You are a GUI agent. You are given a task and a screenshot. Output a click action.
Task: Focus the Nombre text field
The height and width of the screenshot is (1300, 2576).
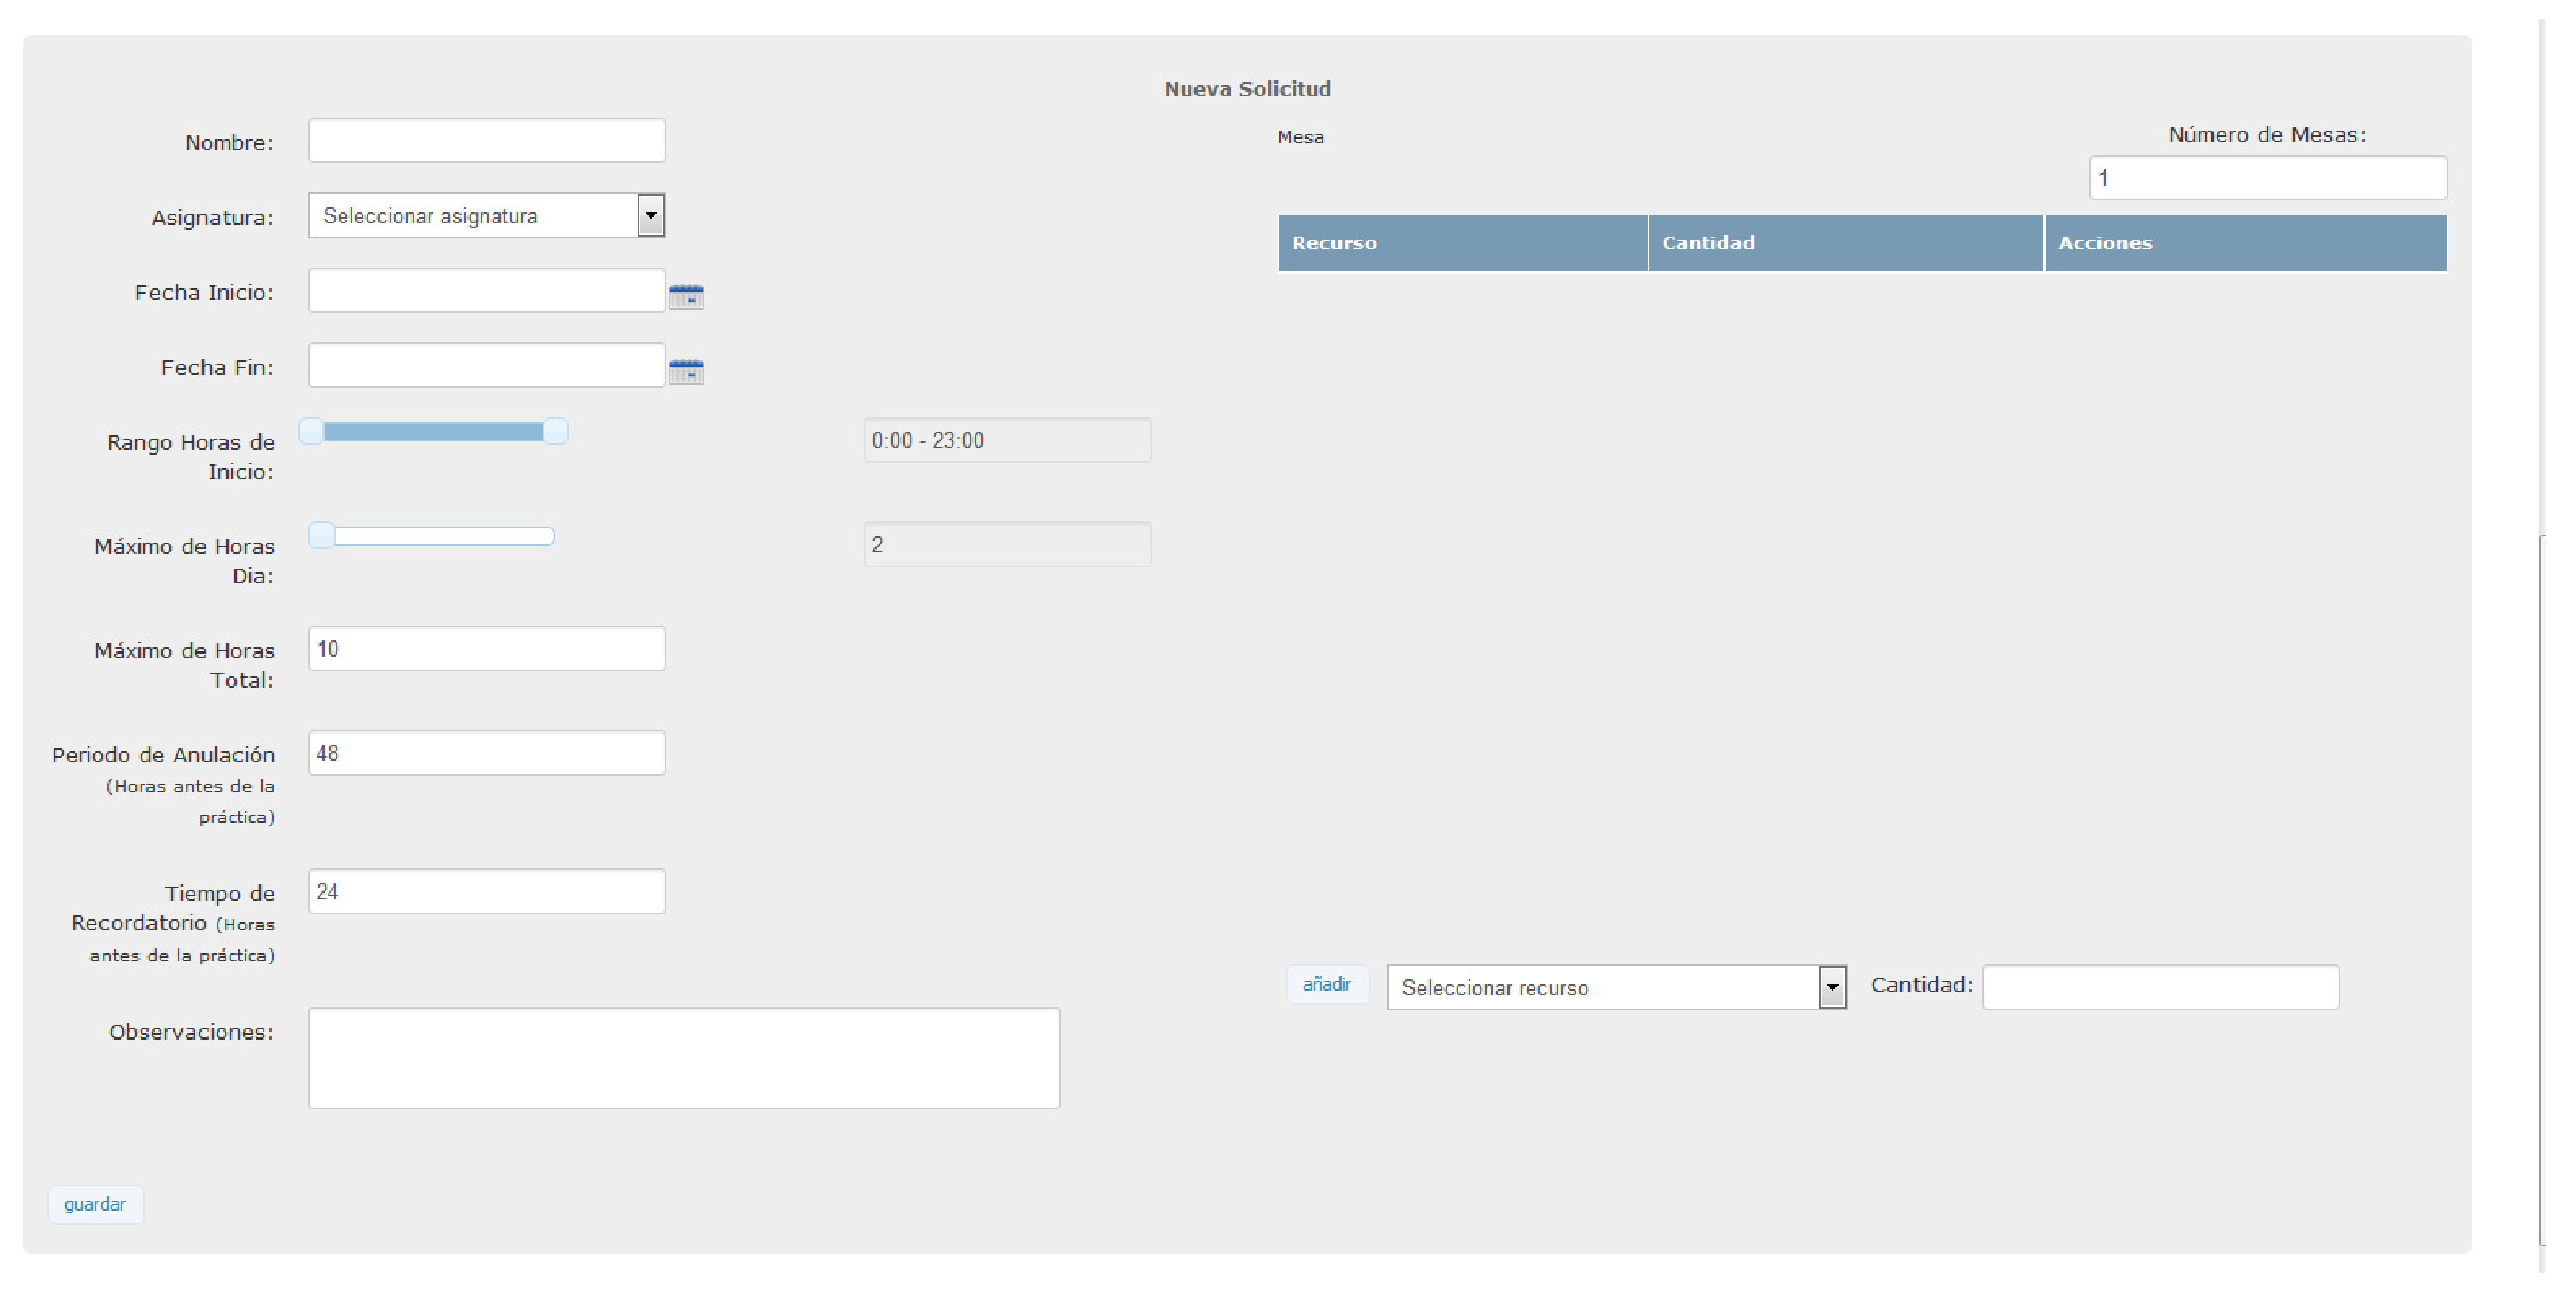point(486,141)
